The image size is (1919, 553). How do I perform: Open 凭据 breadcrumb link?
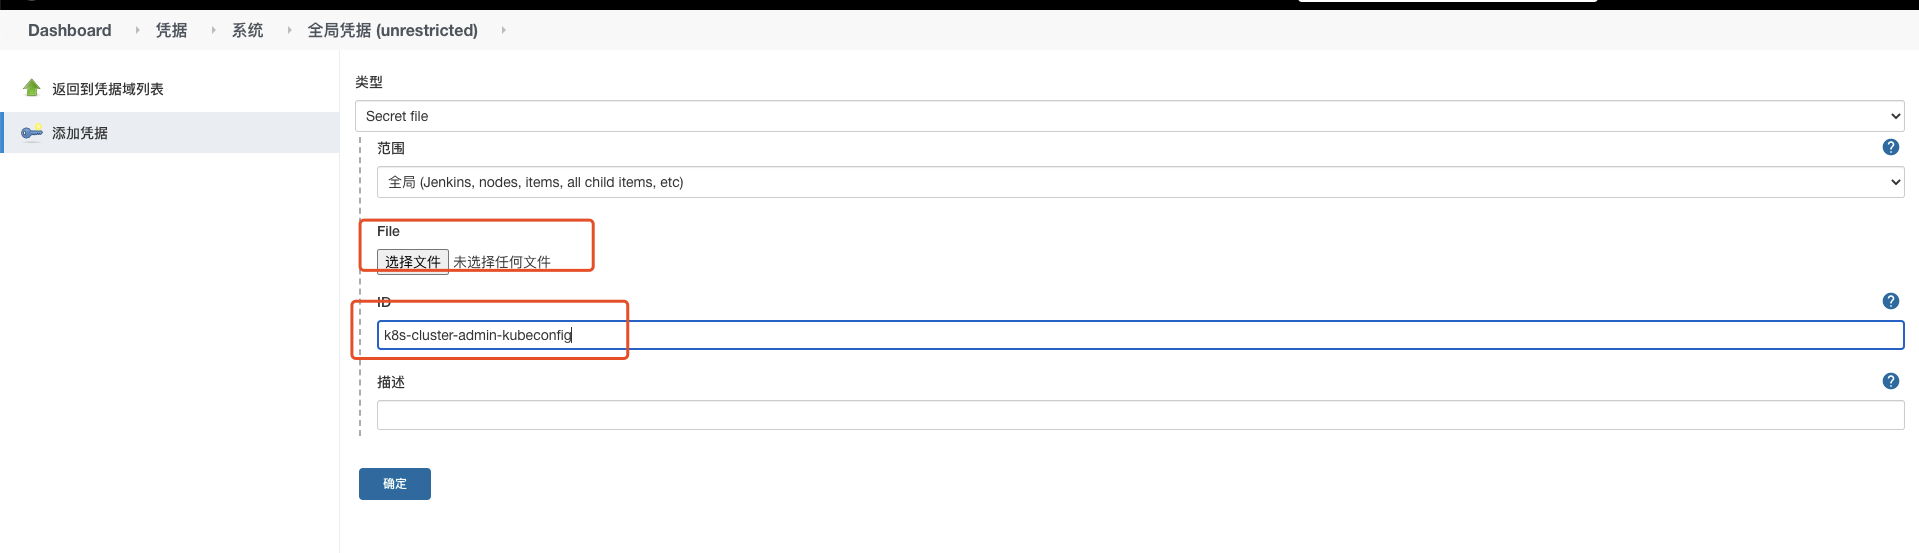[171, 30]
